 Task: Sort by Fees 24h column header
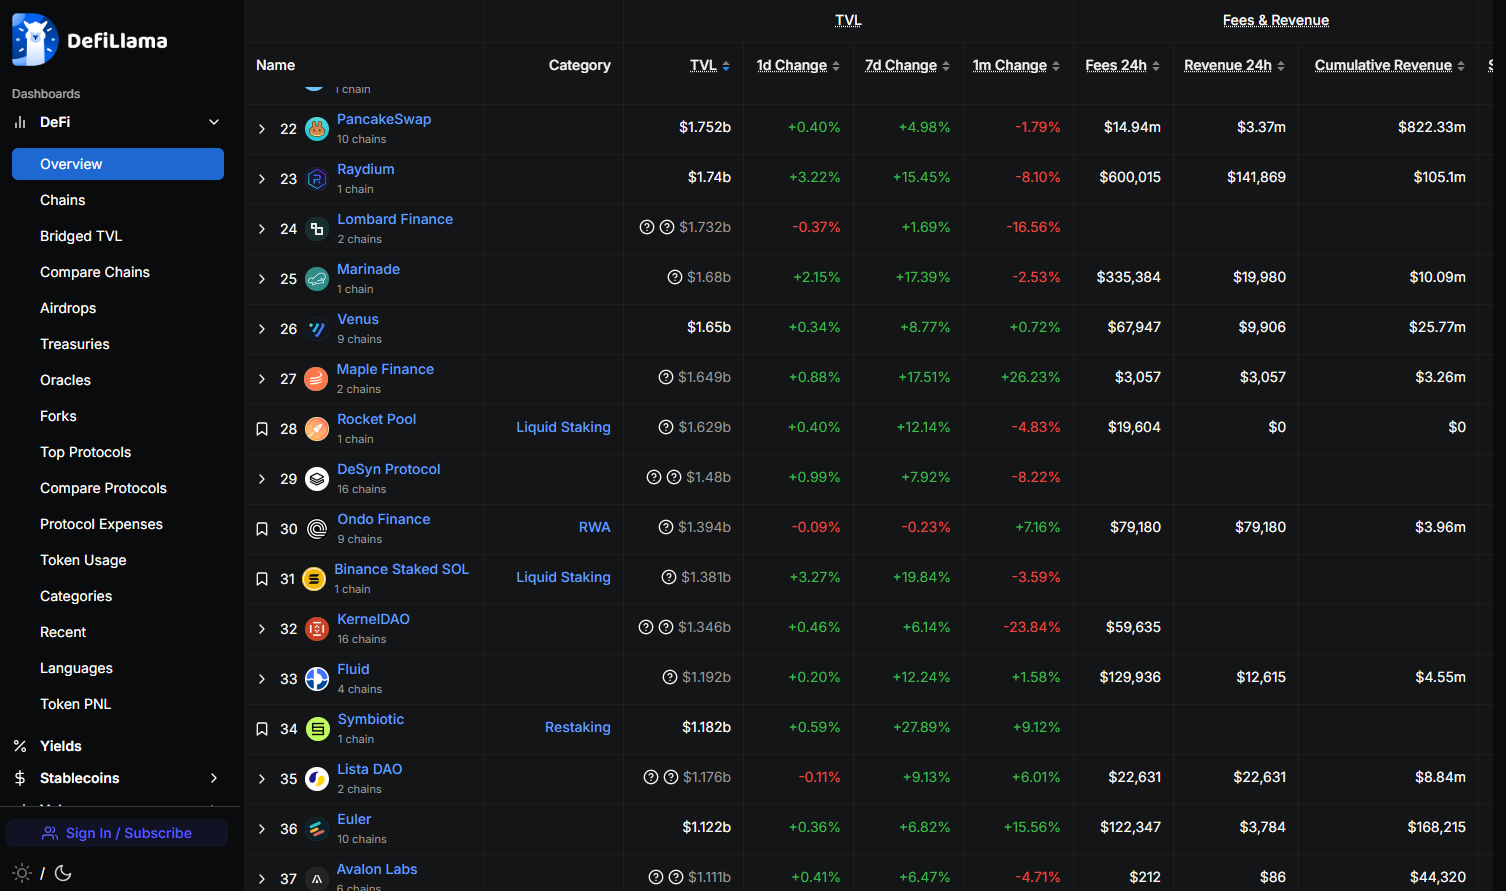pyautogui.click(x=1122, y=65)
